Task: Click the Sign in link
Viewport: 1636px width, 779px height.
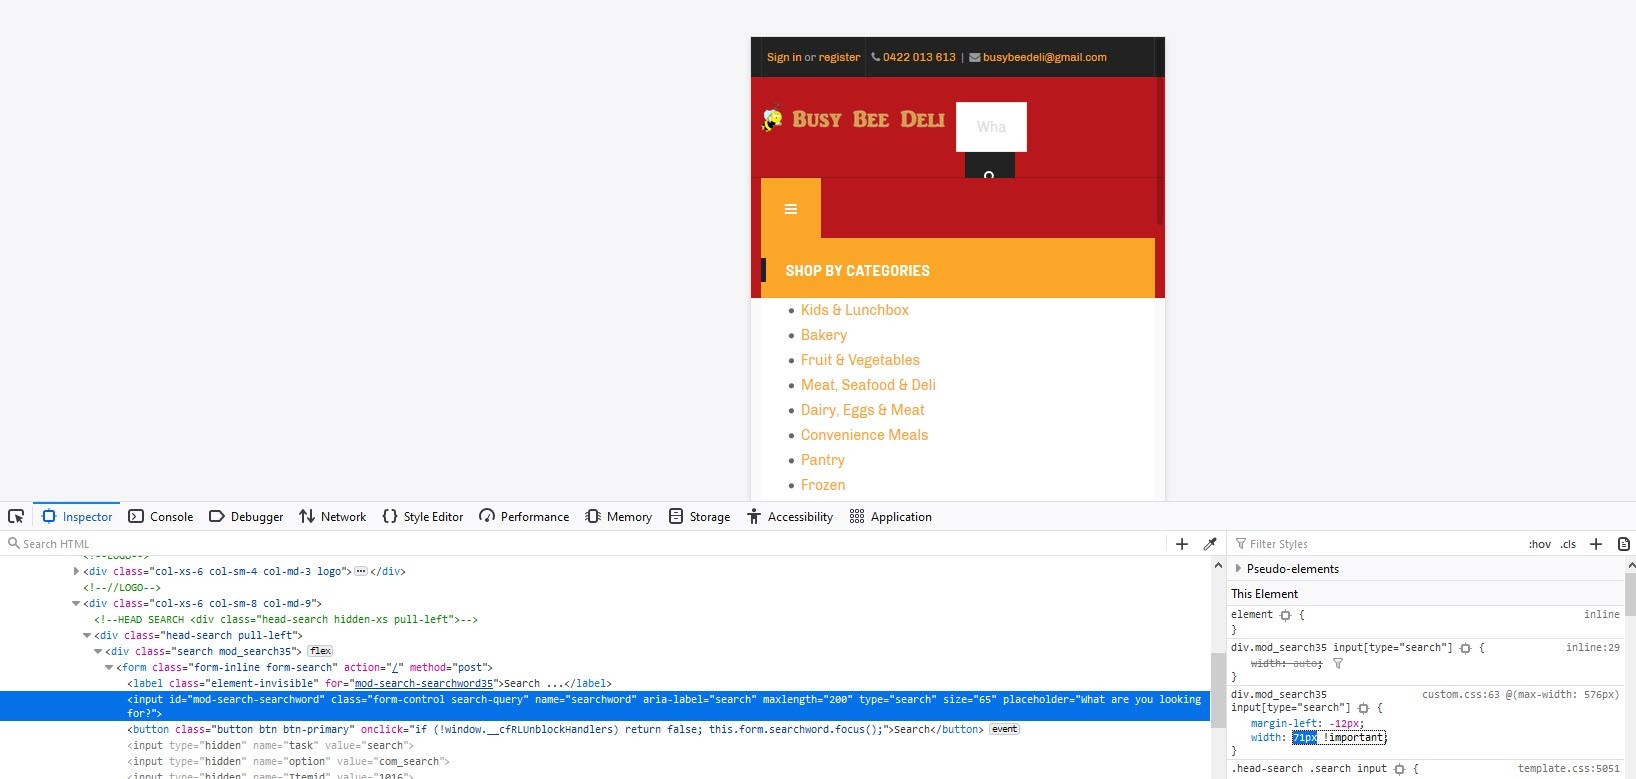Action: [x=784, y=57]
